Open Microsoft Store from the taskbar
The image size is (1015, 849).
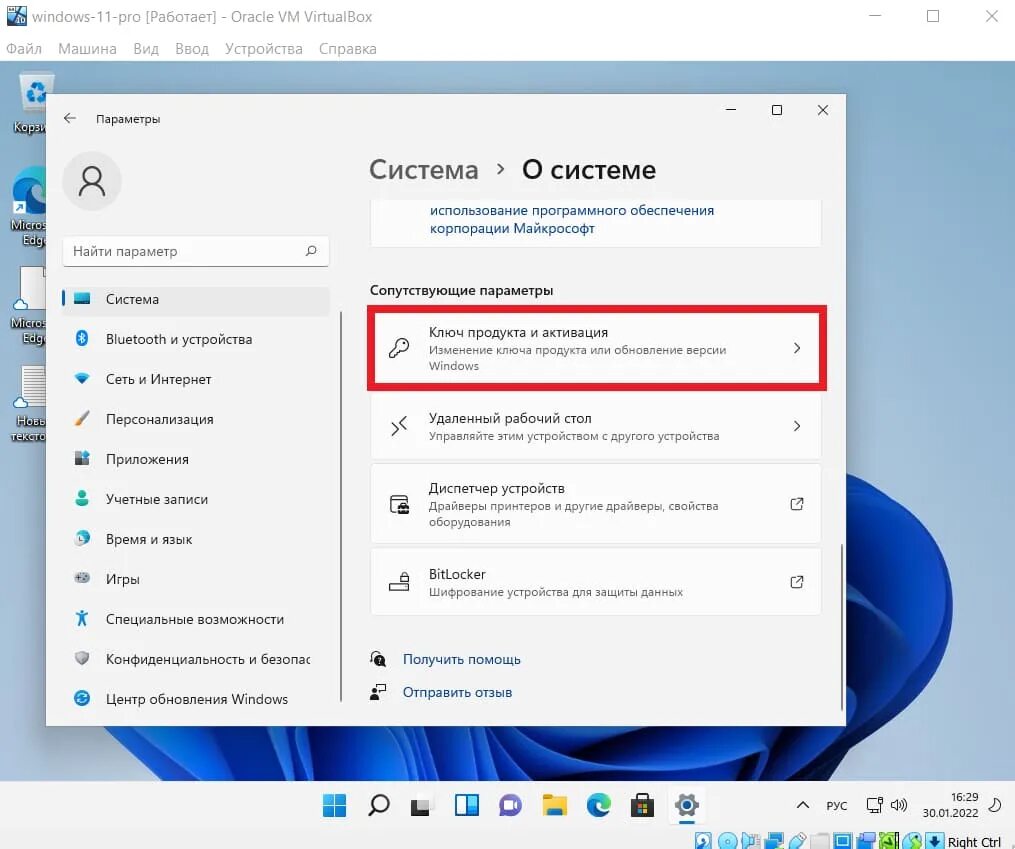coord(642,806)
